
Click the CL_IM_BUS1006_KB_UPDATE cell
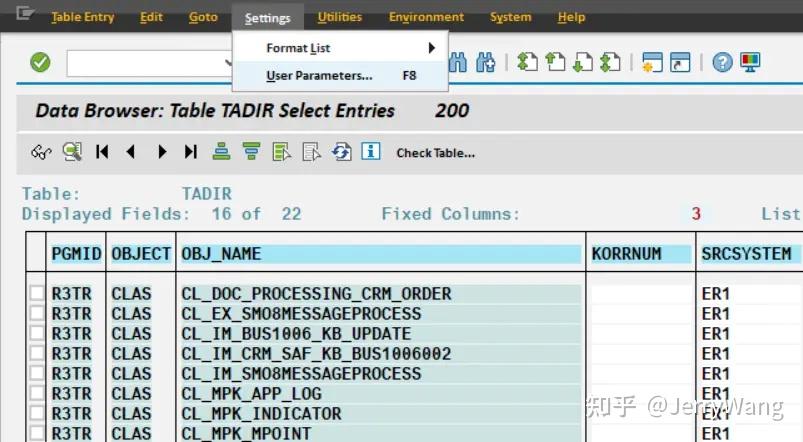(381, 333)
